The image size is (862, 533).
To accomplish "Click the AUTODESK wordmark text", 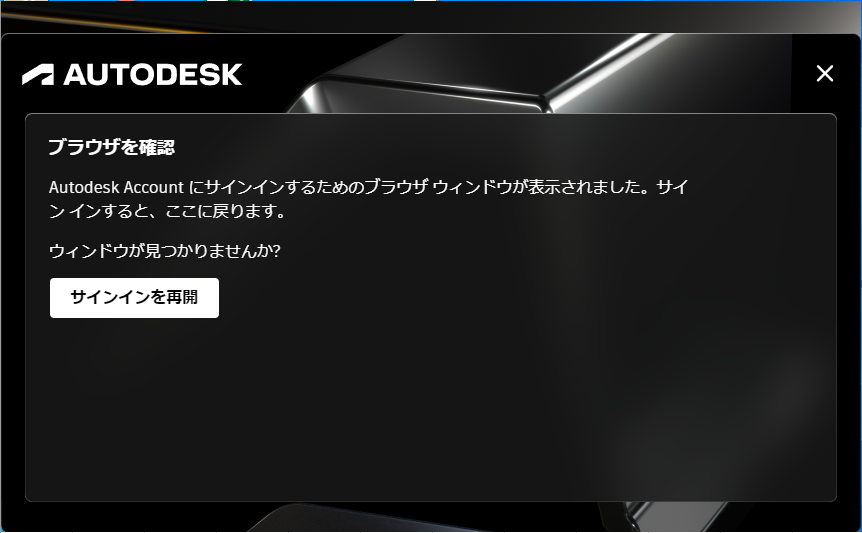I will 153,75.
